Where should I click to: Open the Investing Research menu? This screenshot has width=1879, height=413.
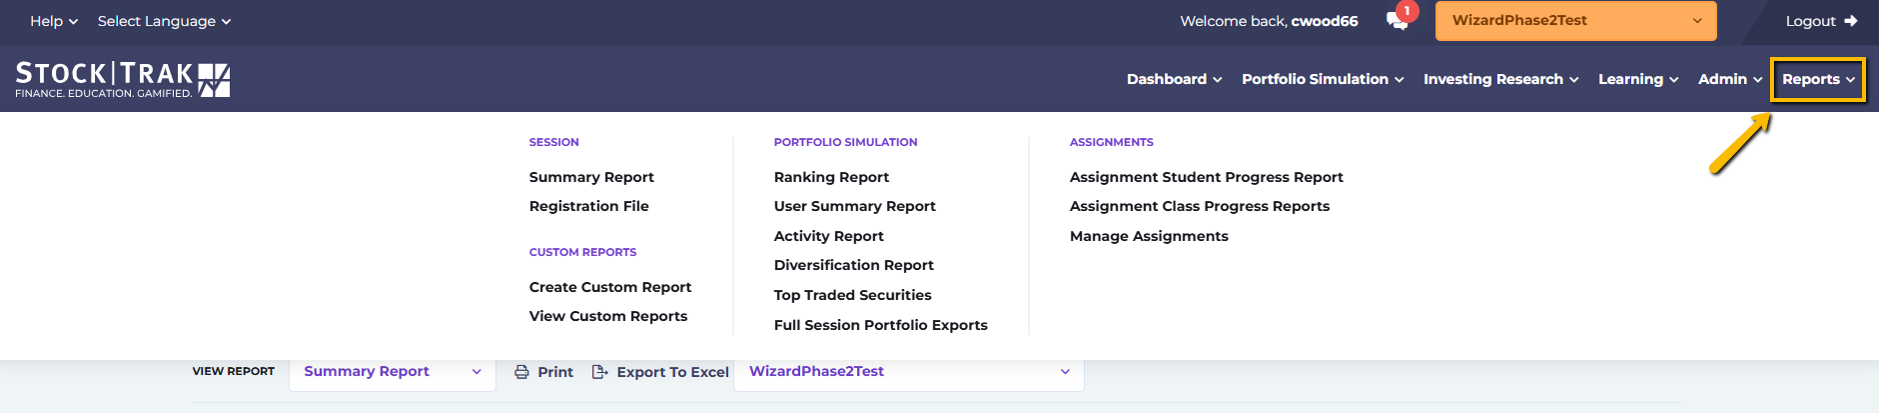[x=1501, y=79]
